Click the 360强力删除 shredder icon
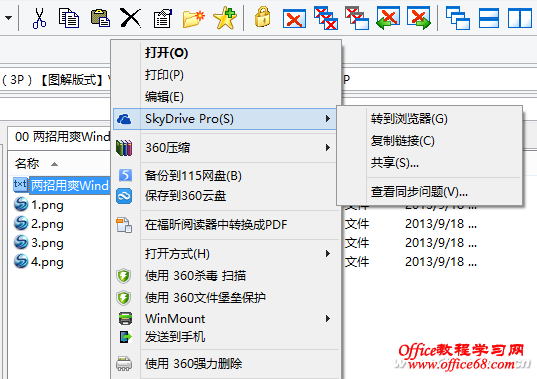The width and height of the screenshot is (537, 379). coord(124,364)
